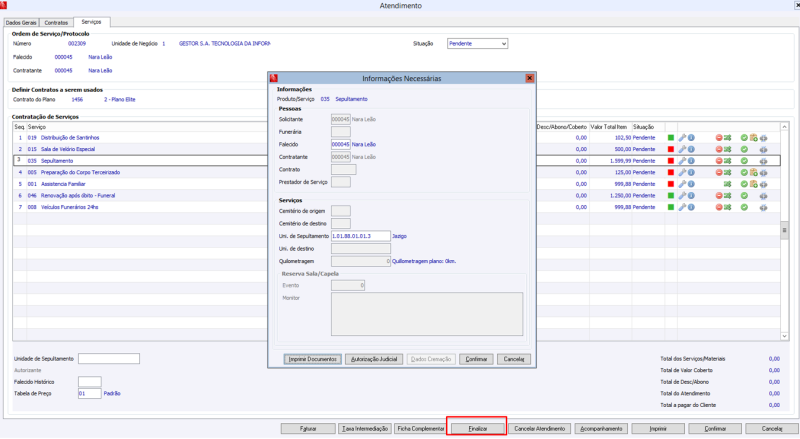Click the Imprimir button at the bottom
This screenshot has height=439, width=800.
pyautogui.click(x=658, y=429)
